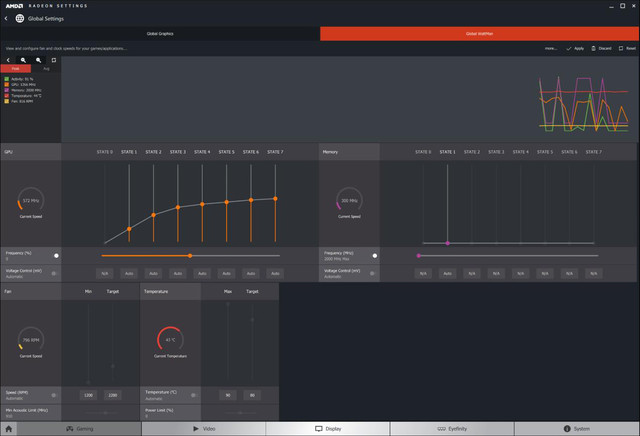Click GPU State 1 Auto voltage field
Image resolution: width=640 pixels, height=436 pixels.
click(x=129, y=273)
